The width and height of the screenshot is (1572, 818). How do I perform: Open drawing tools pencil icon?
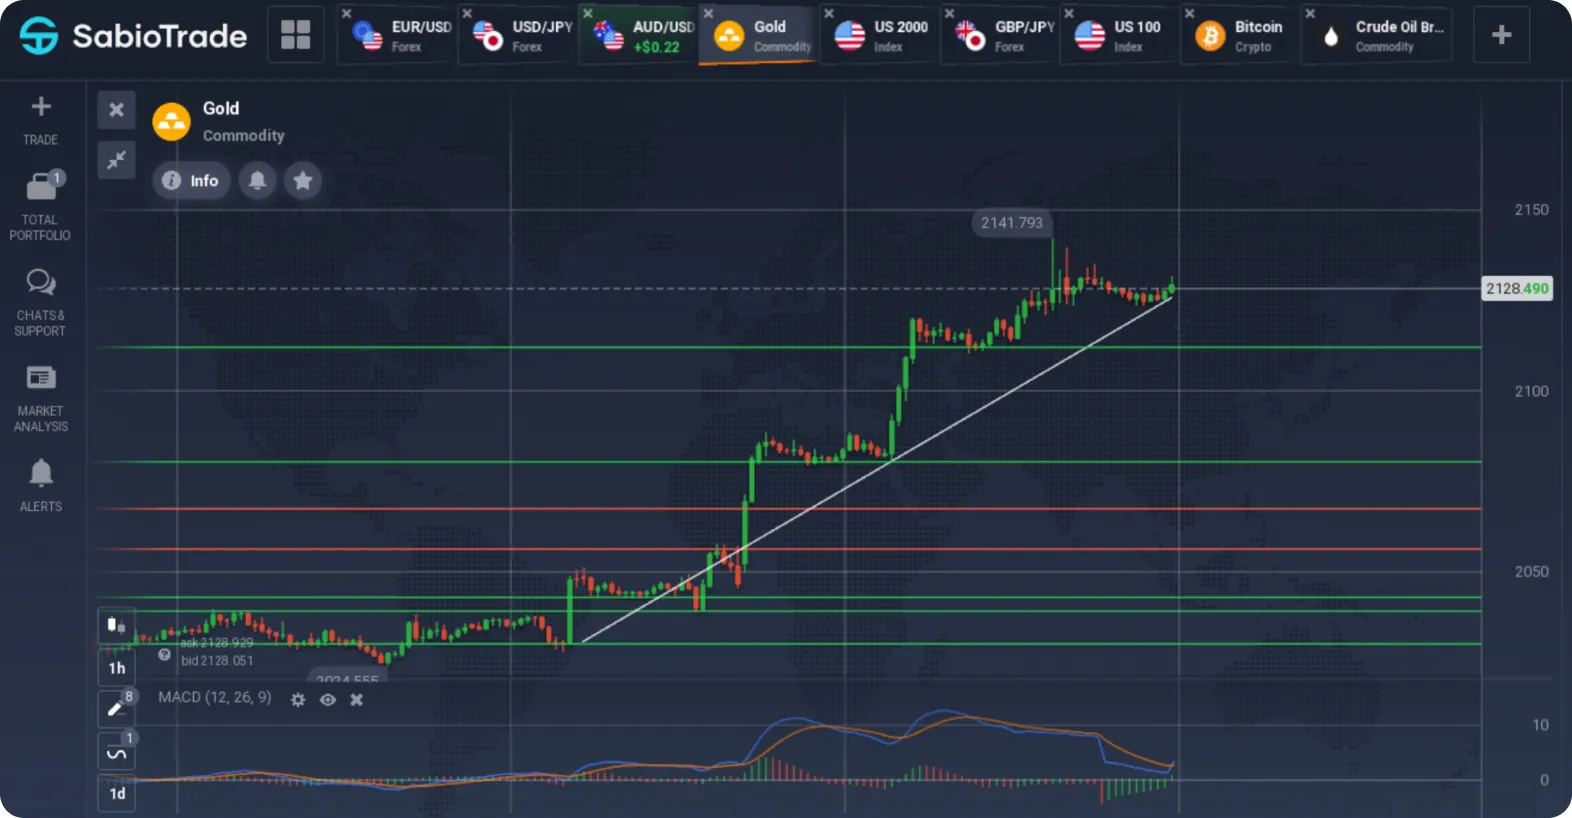click(x=116, y=708)
